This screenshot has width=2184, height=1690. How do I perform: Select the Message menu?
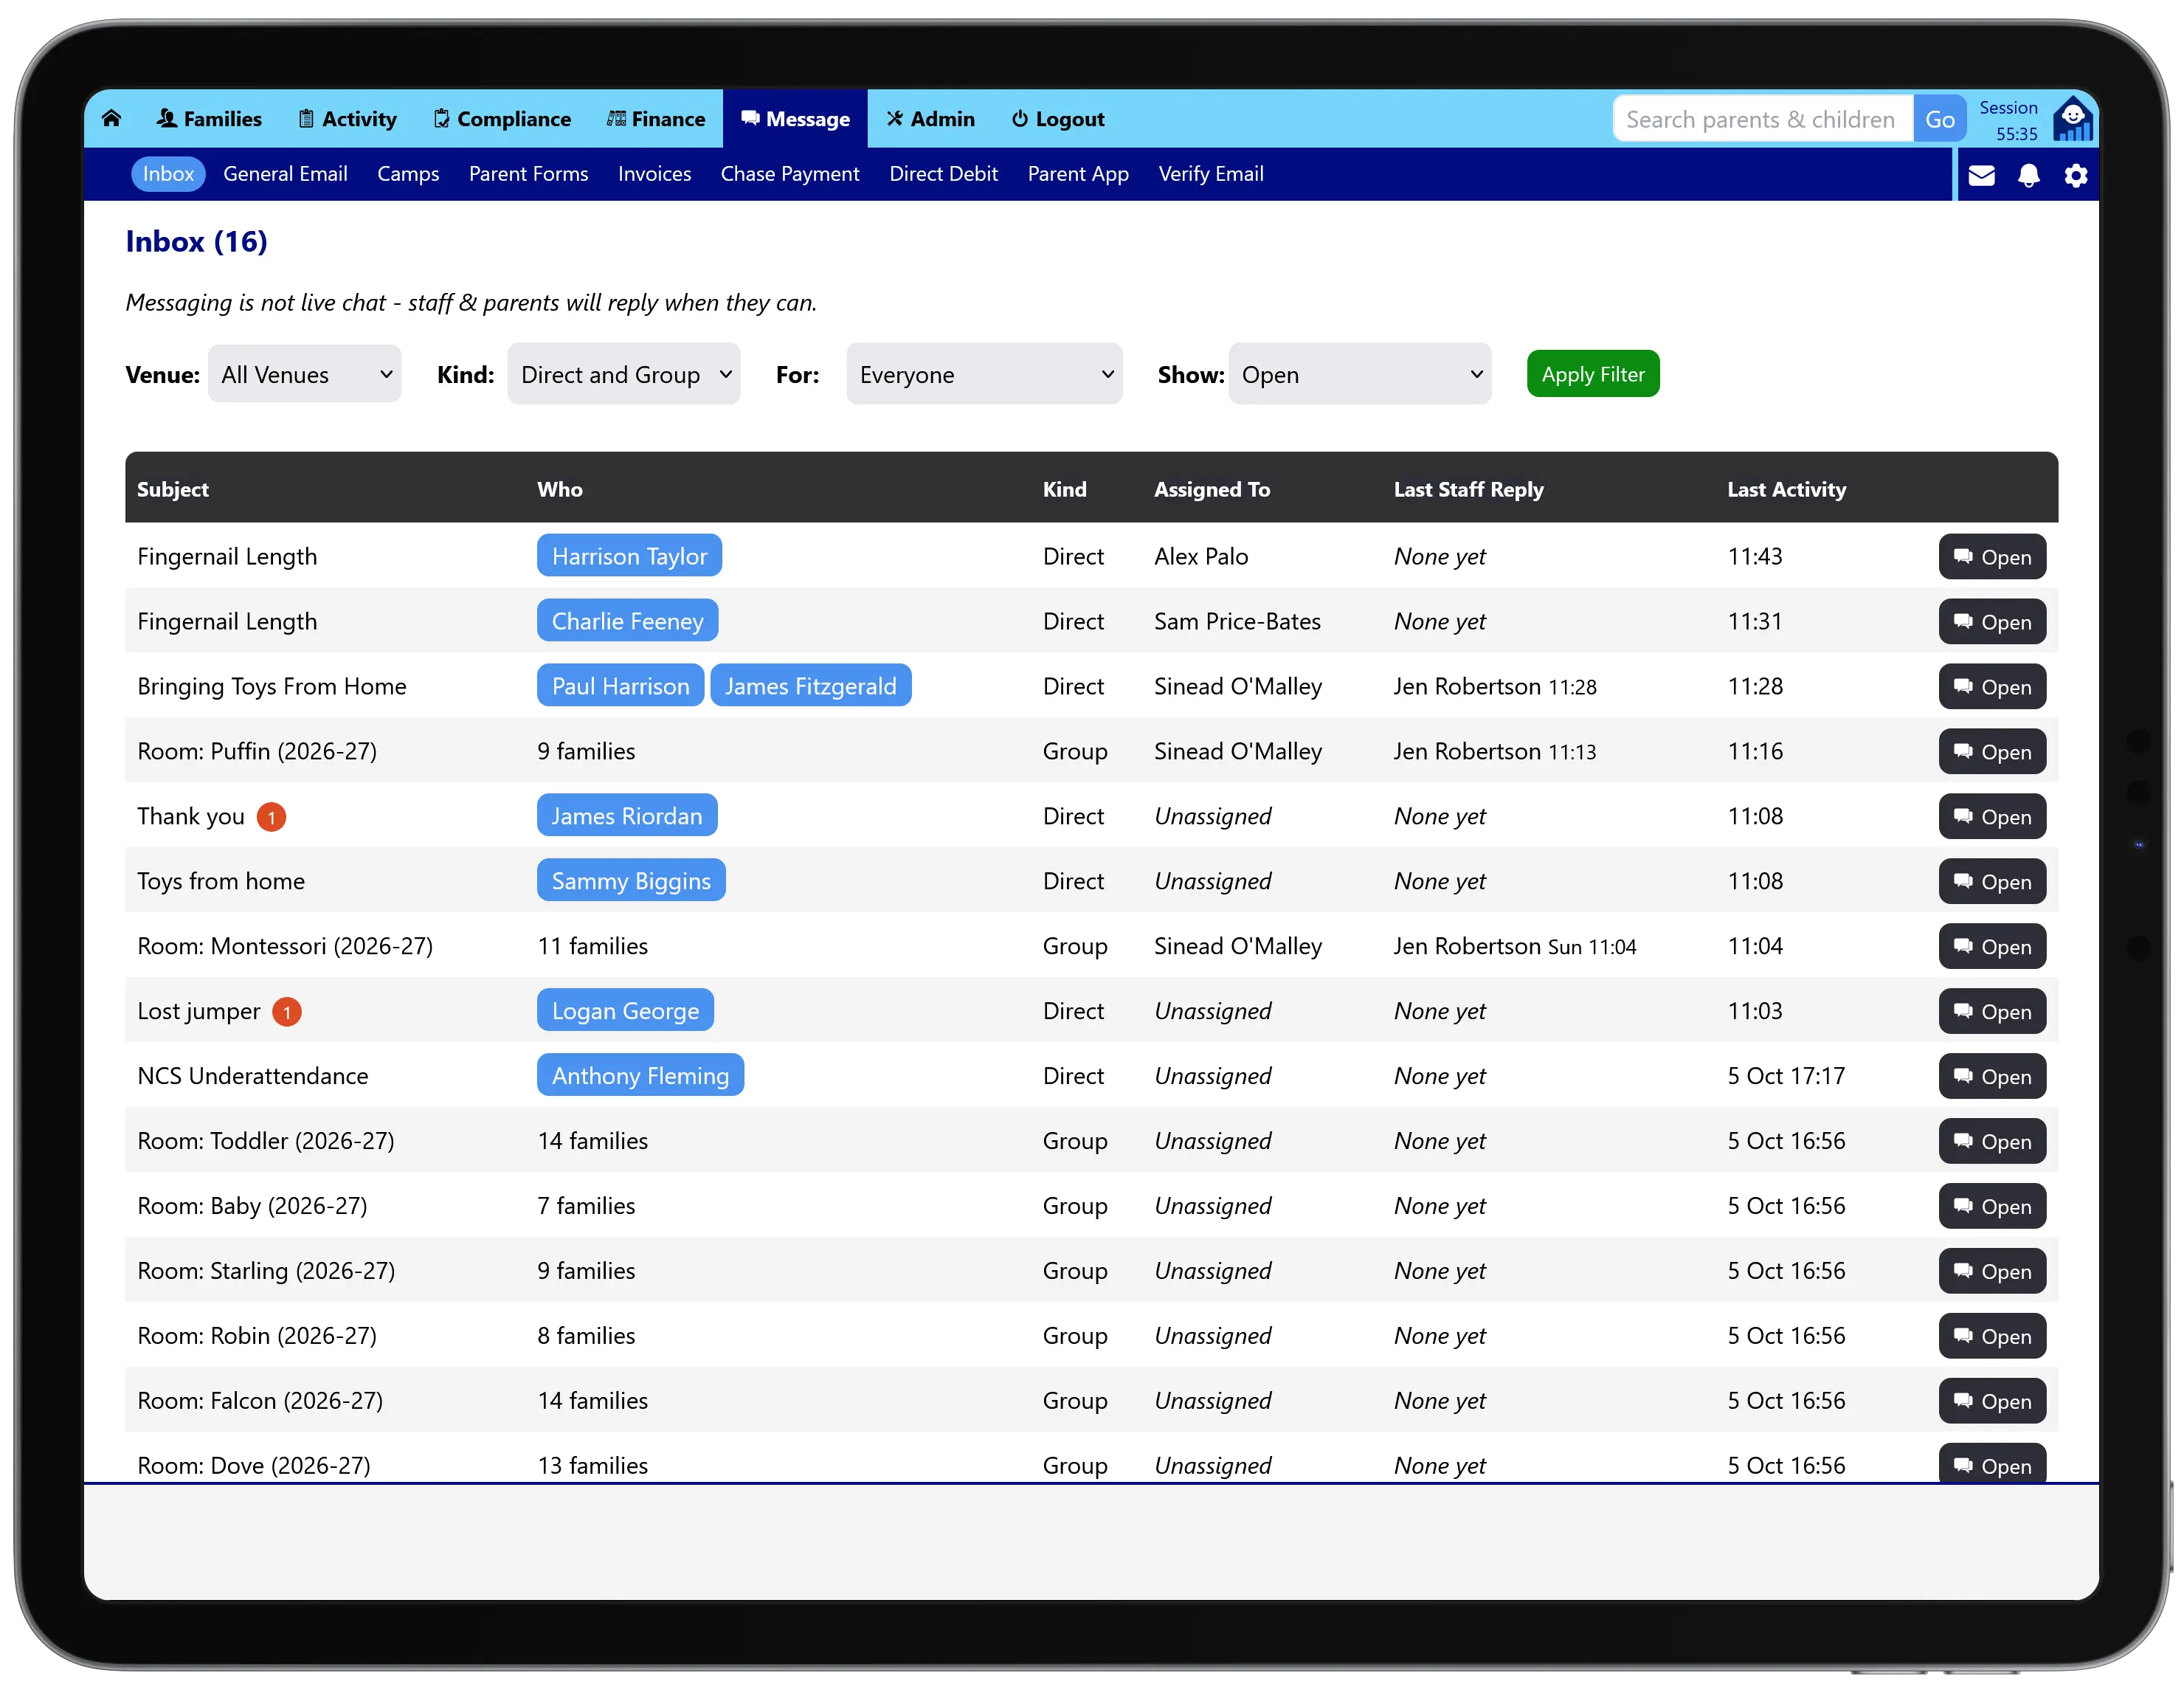795,119
